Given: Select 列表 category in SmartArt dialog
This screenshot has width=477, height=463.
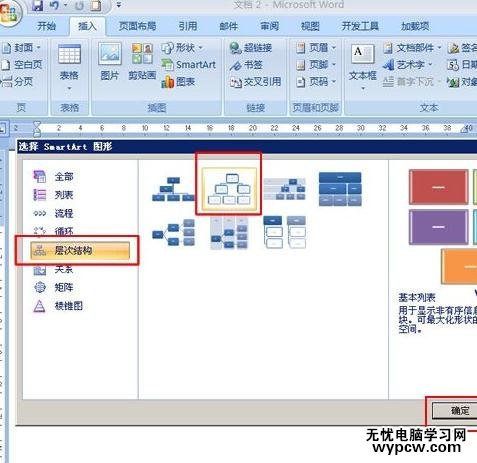Looking at the screenshot, I should (53, 195).
